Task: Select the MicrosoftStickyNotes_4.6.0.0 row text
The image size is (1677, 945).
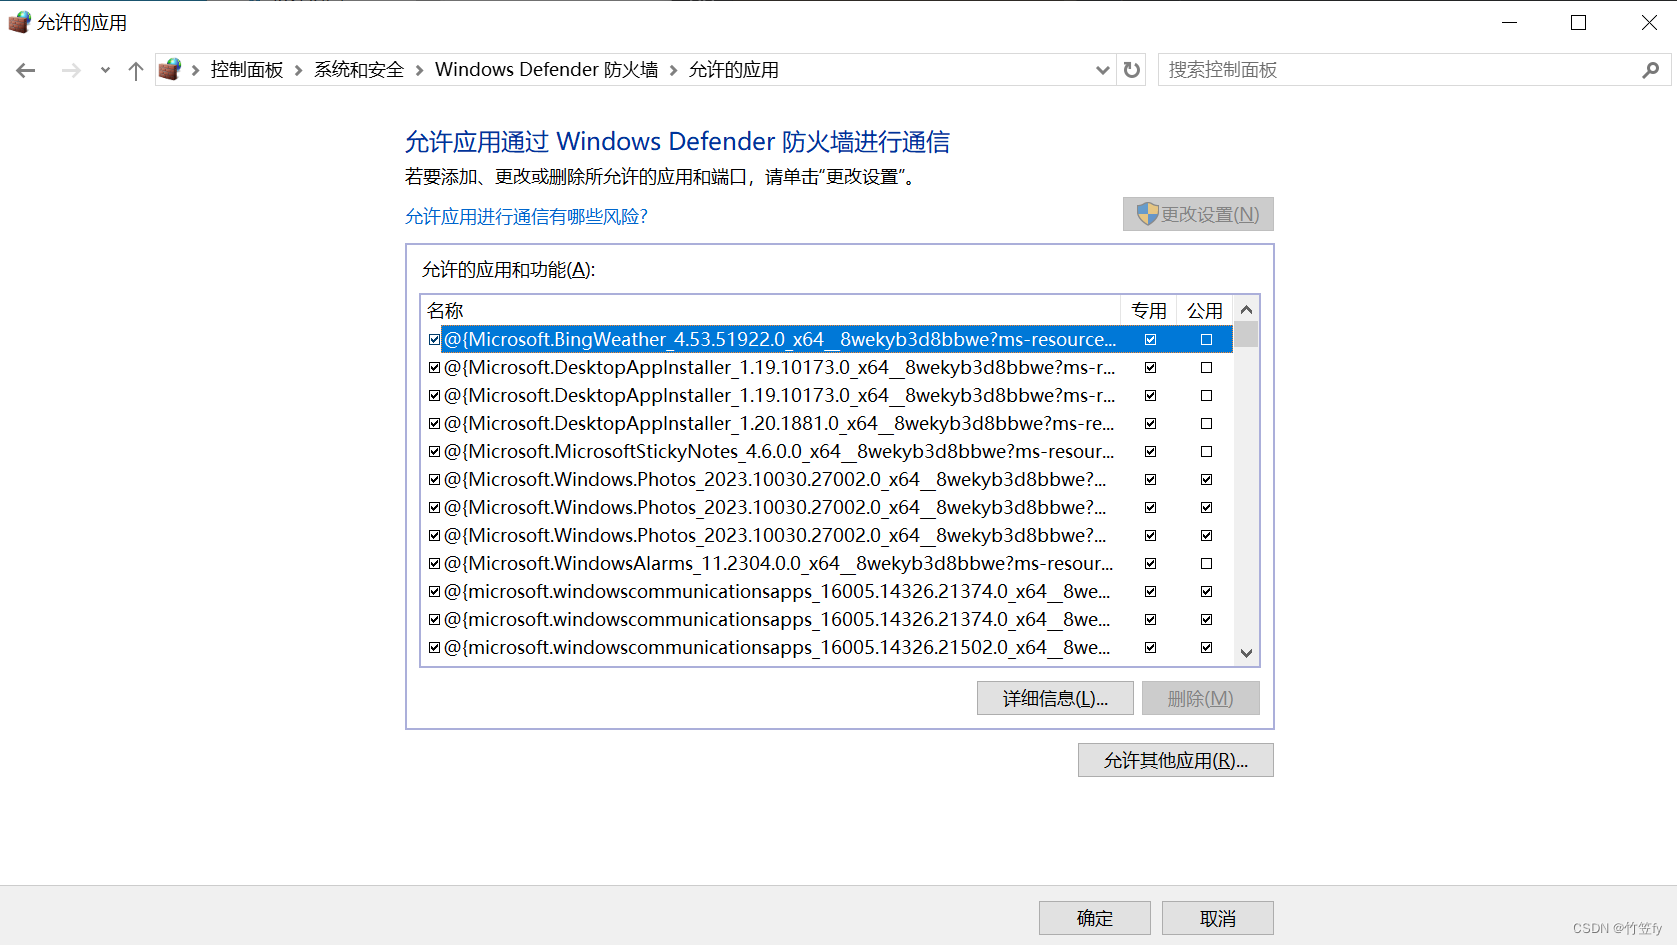Action: coord(779,452)
